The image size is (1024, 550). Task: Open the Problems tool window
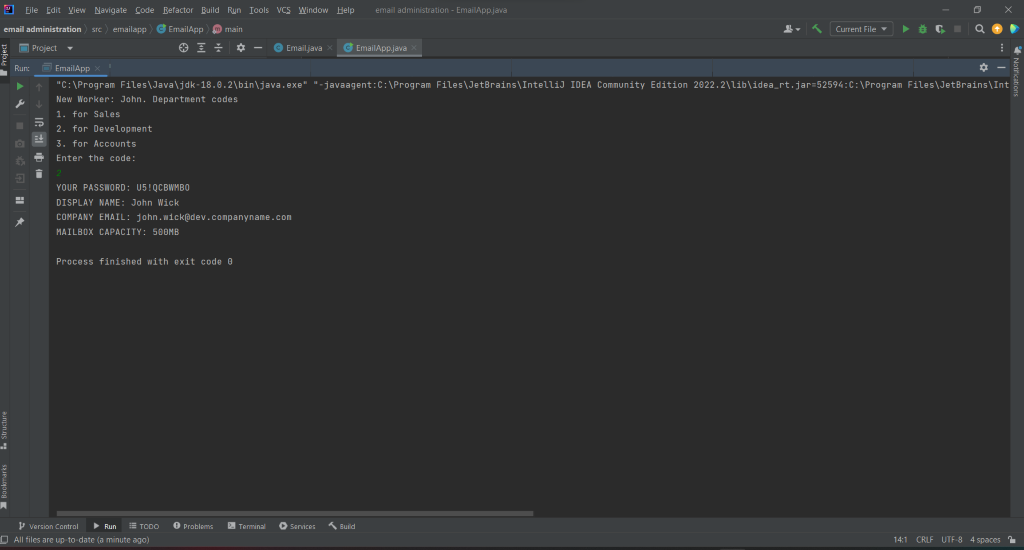click(x=193, y=526)
